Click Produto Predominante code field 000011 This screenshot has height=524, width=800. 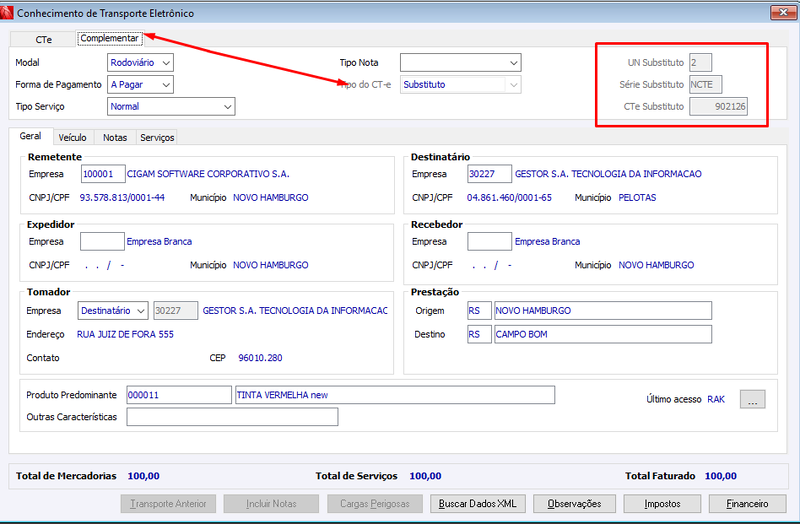point(179,395)
